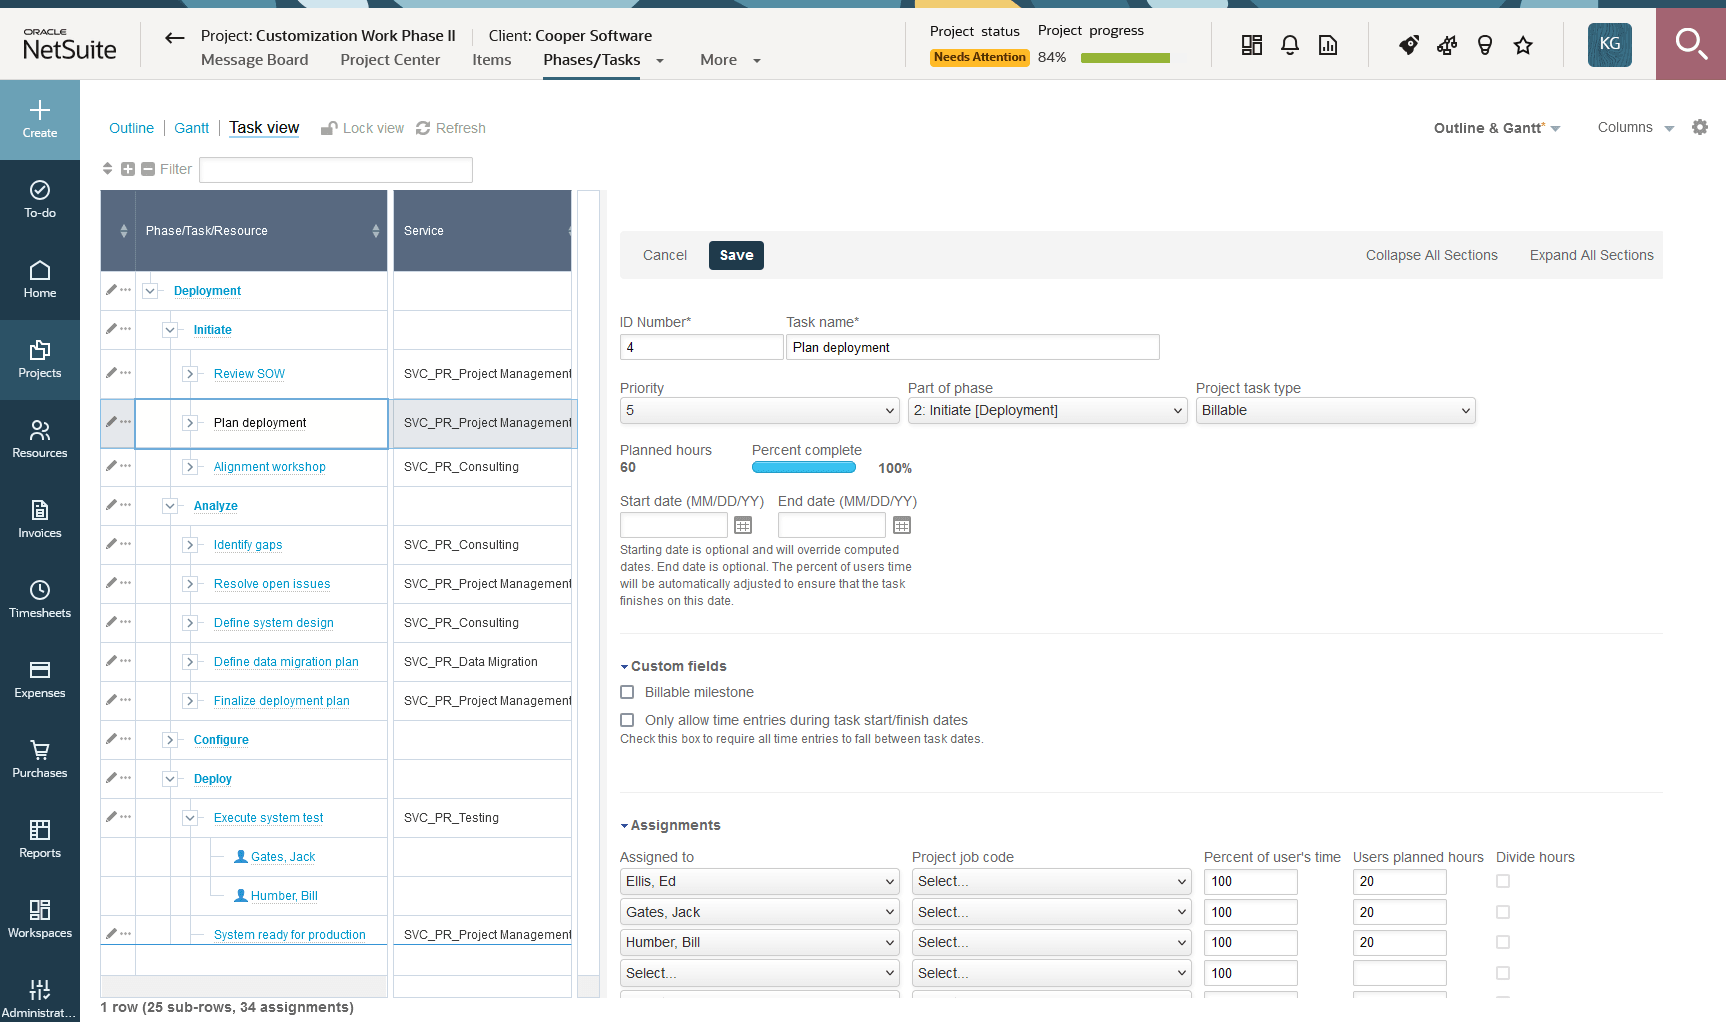Image resolution: width=1726 pixels, height=1022 pixels.
Task: Open Project job code dropdown for Gates, Jack
Action: point(1052,912)
